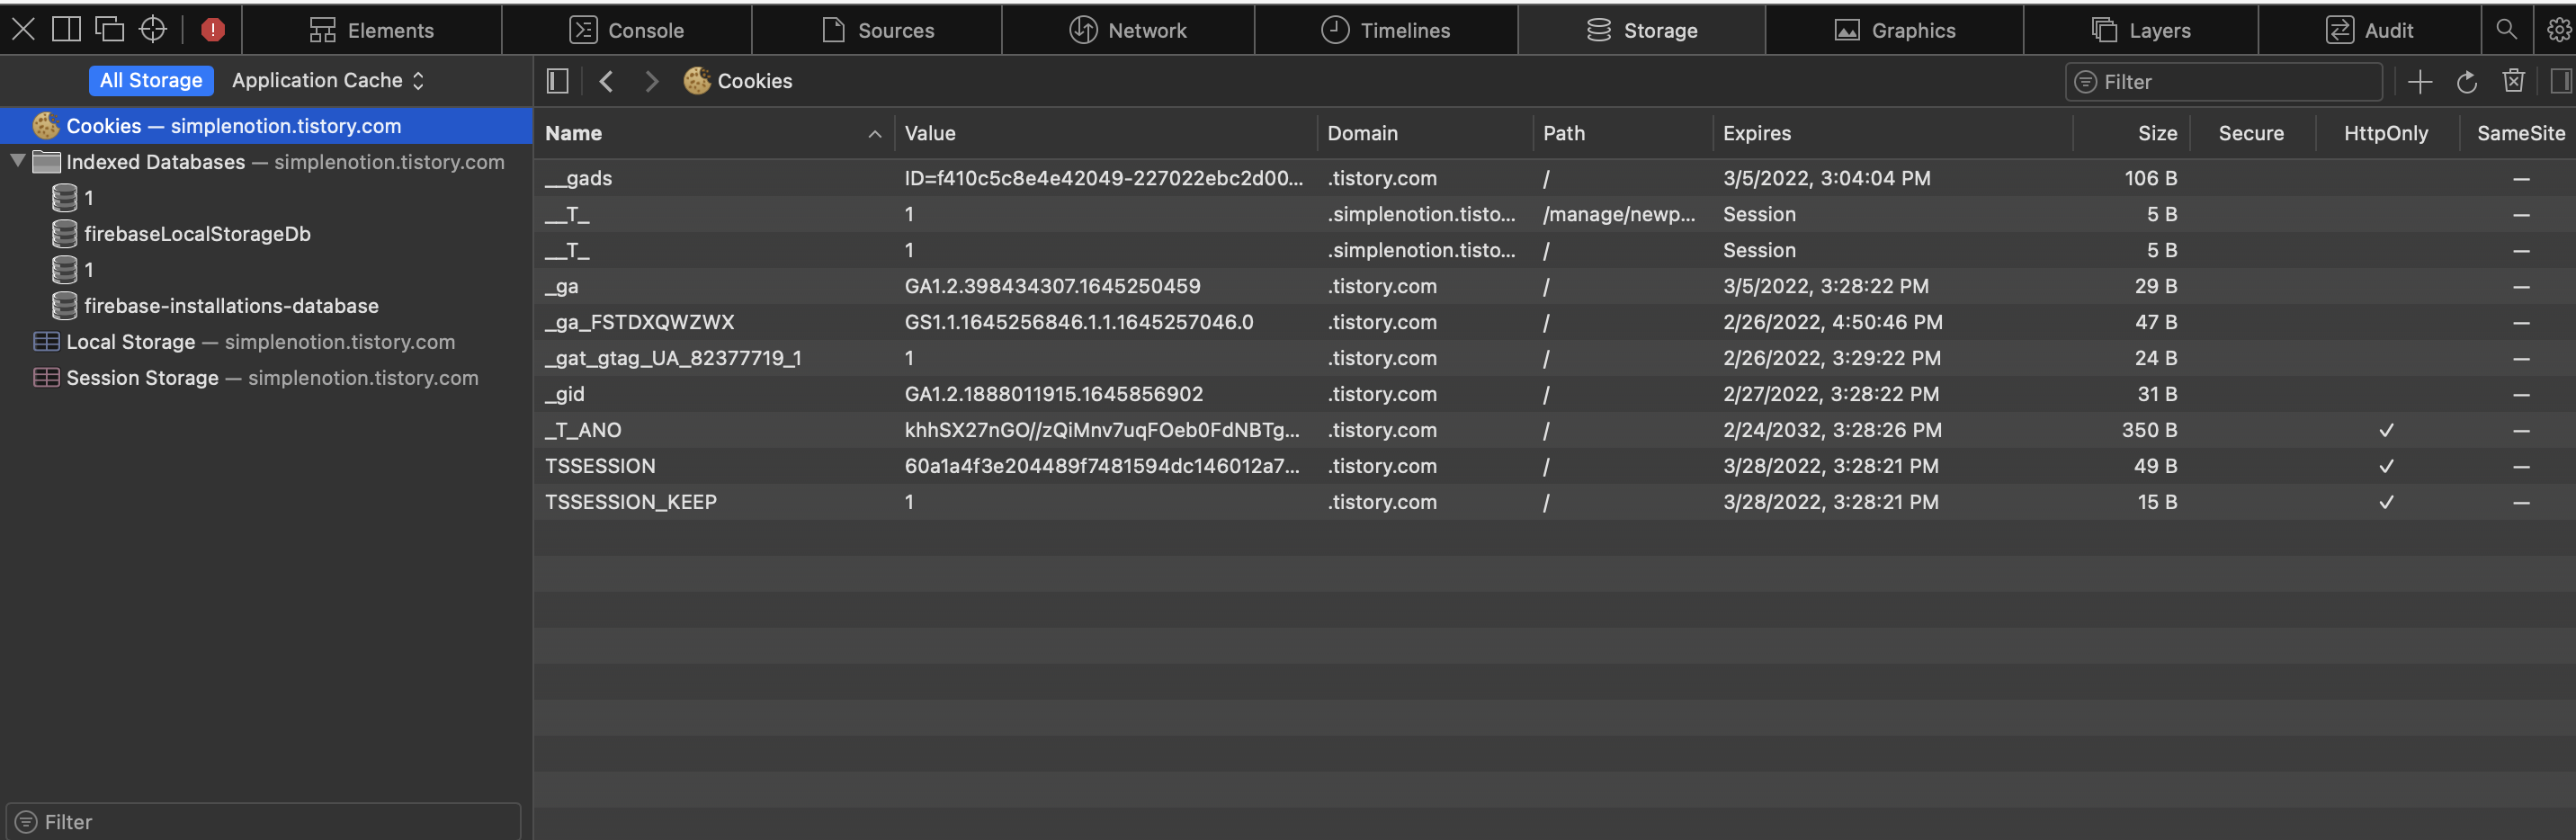Select the All Storage filter button
Image resolution: width=2576 pixels, height=840 pixels.
(151, 80)
